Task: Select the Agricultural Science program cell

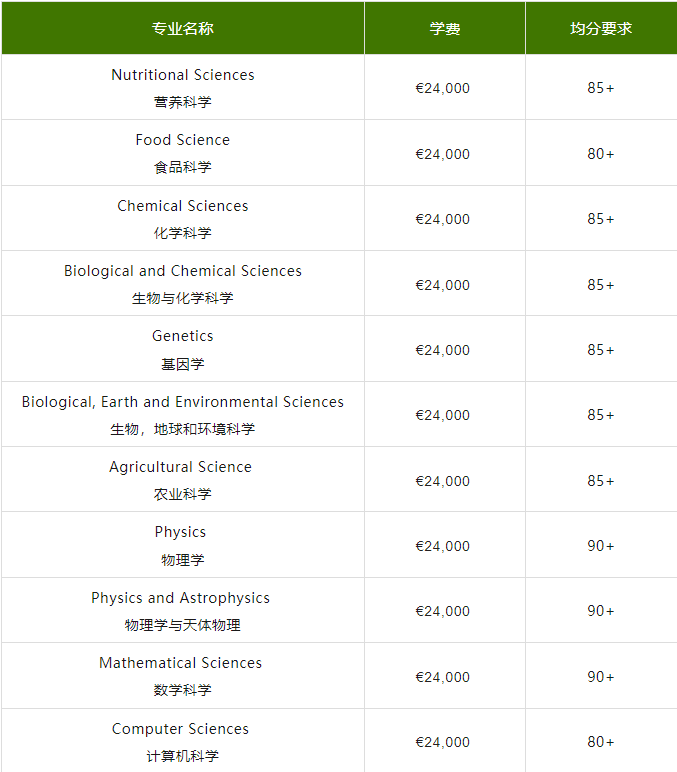Action: coord(183,479)
